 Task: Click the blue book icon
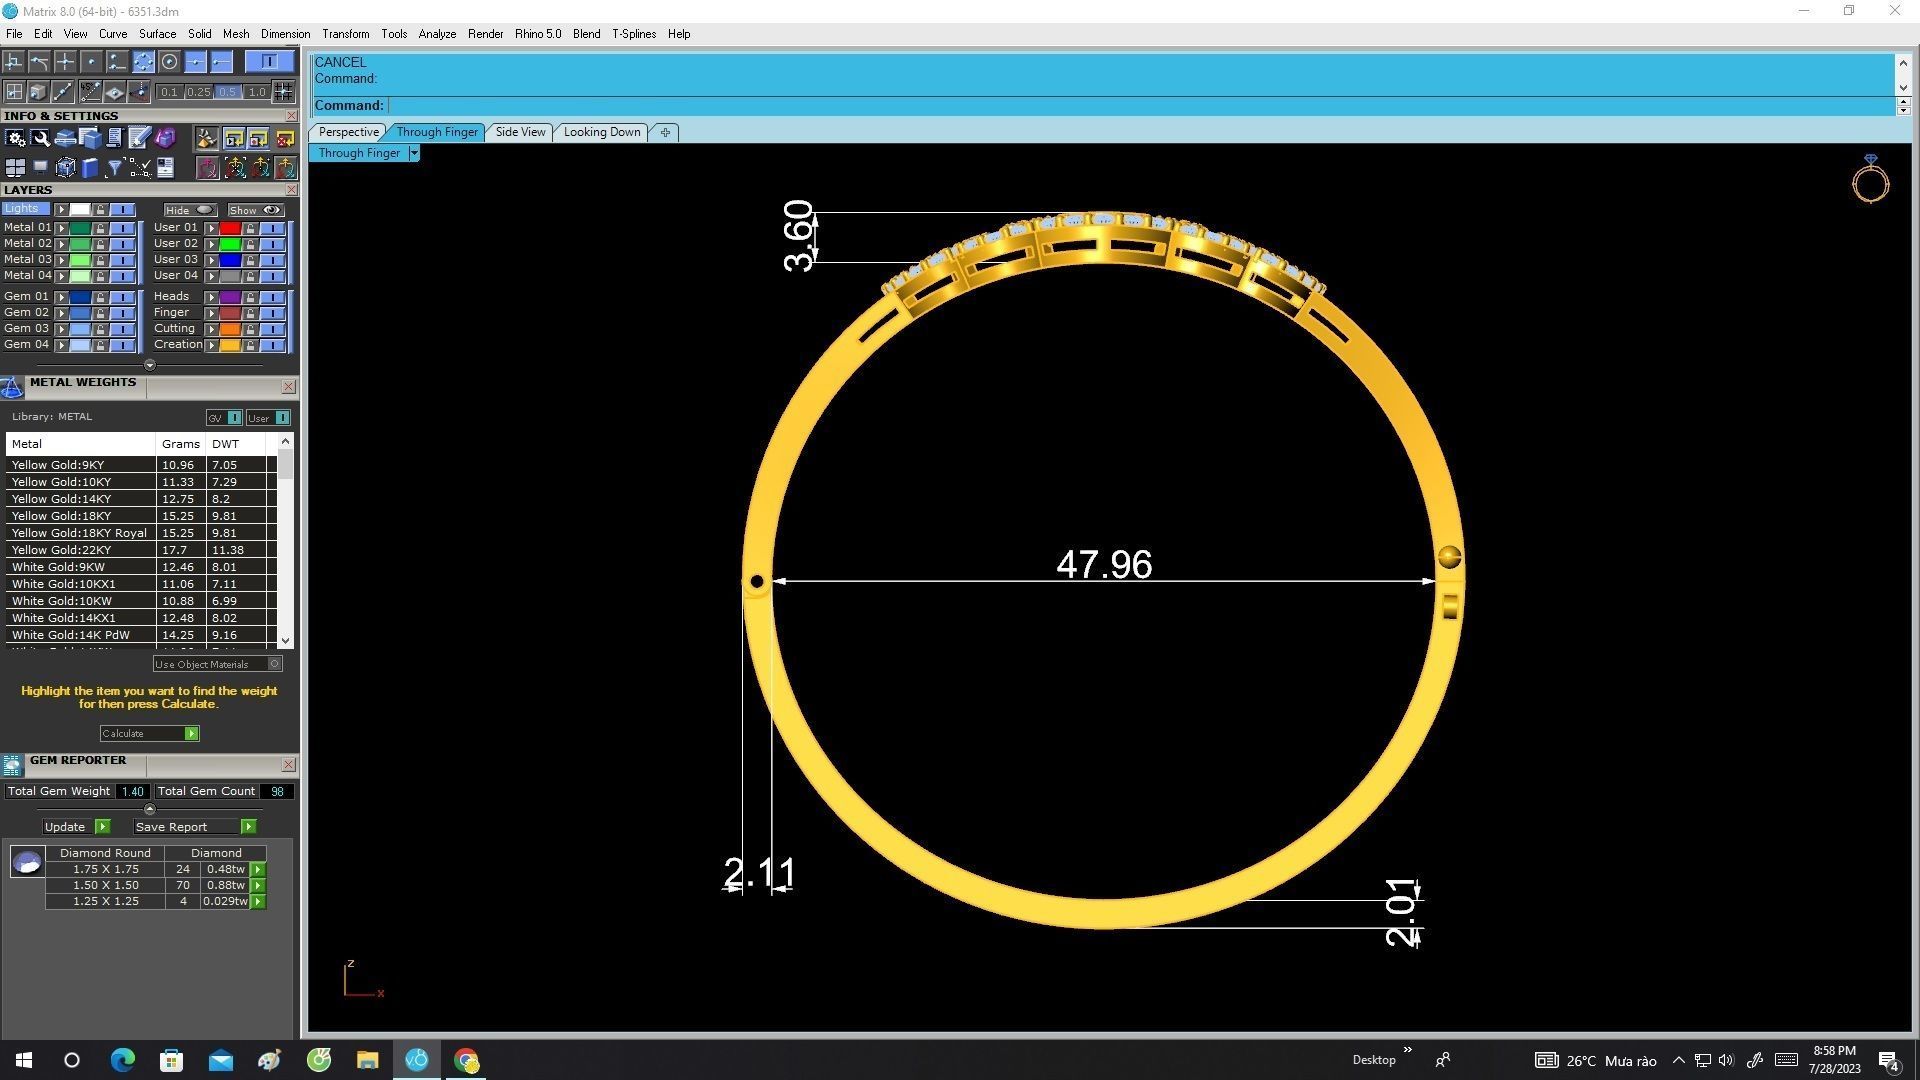coord(90,168)
